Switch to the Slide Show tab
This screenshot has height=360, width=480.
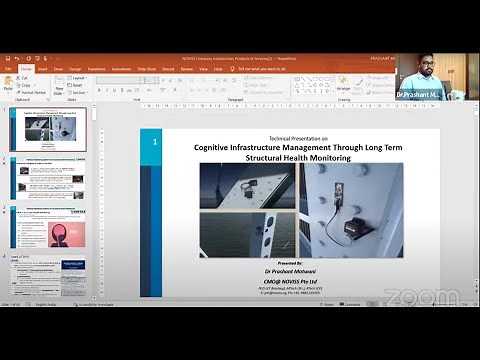(x=146, y=69)
